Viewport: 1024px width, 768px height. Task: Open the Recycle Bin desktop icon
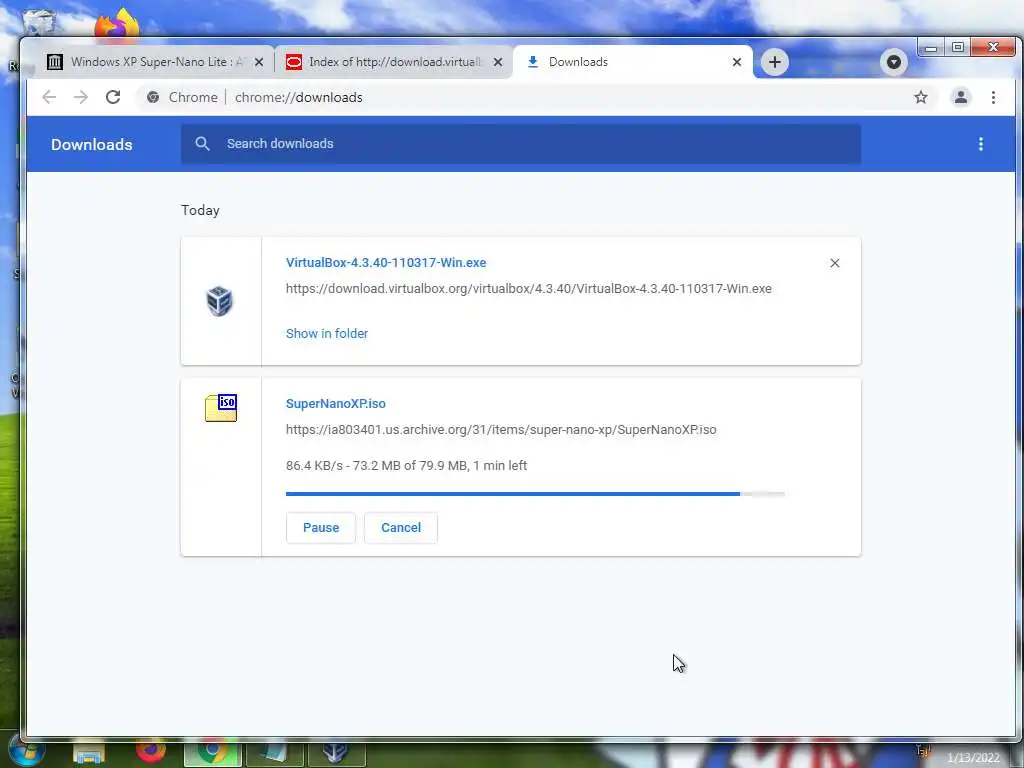[39, 23]
